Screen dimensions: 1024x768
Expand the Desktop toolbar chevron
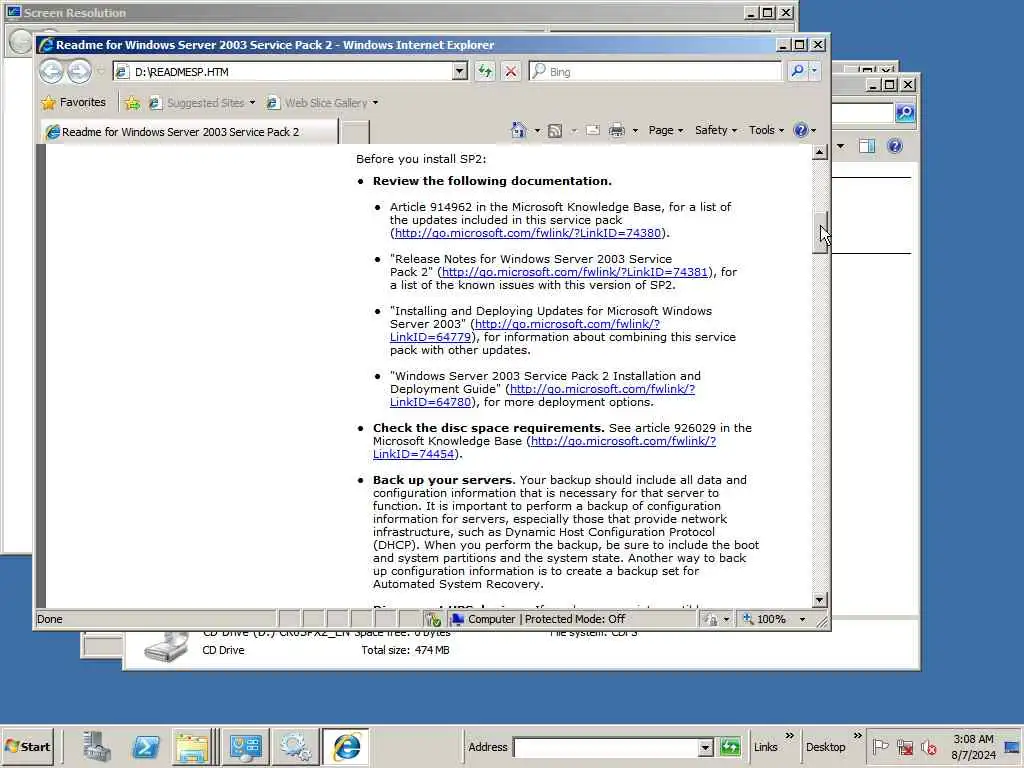click(857, 736)
